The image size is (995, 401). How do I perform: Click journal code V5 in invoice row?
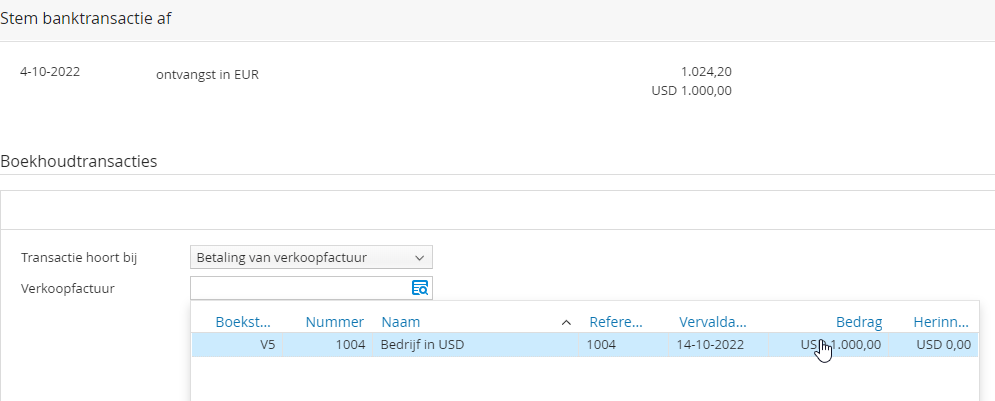(265, 345)
